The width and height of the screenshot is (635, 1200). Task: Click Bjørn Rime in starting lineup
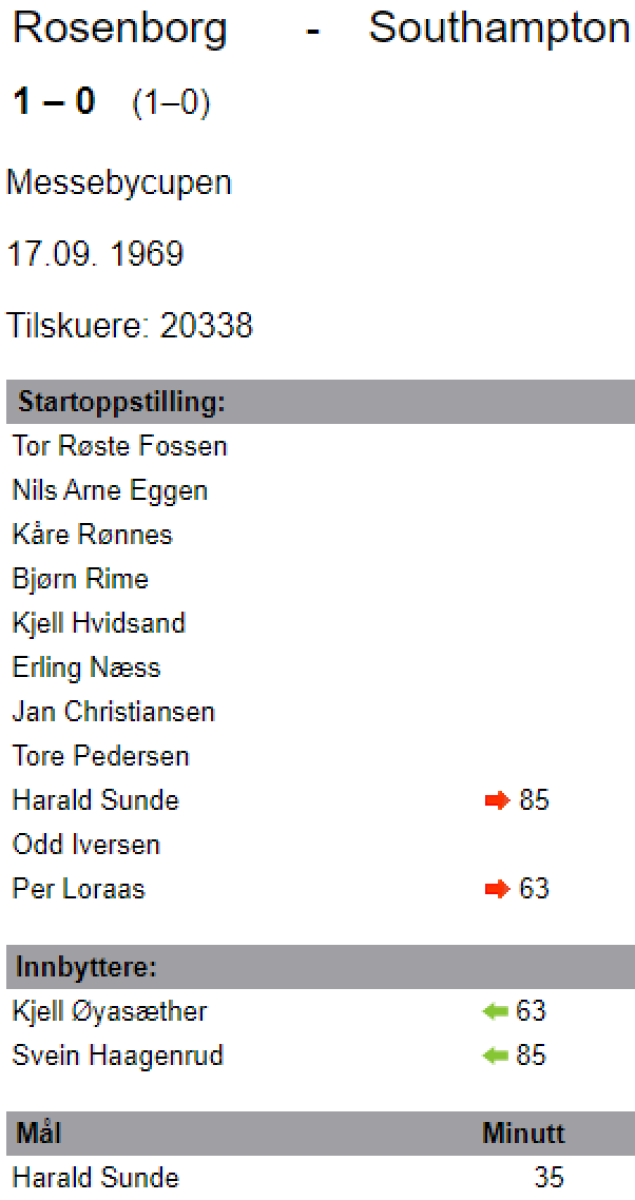(x=80, y=579)
